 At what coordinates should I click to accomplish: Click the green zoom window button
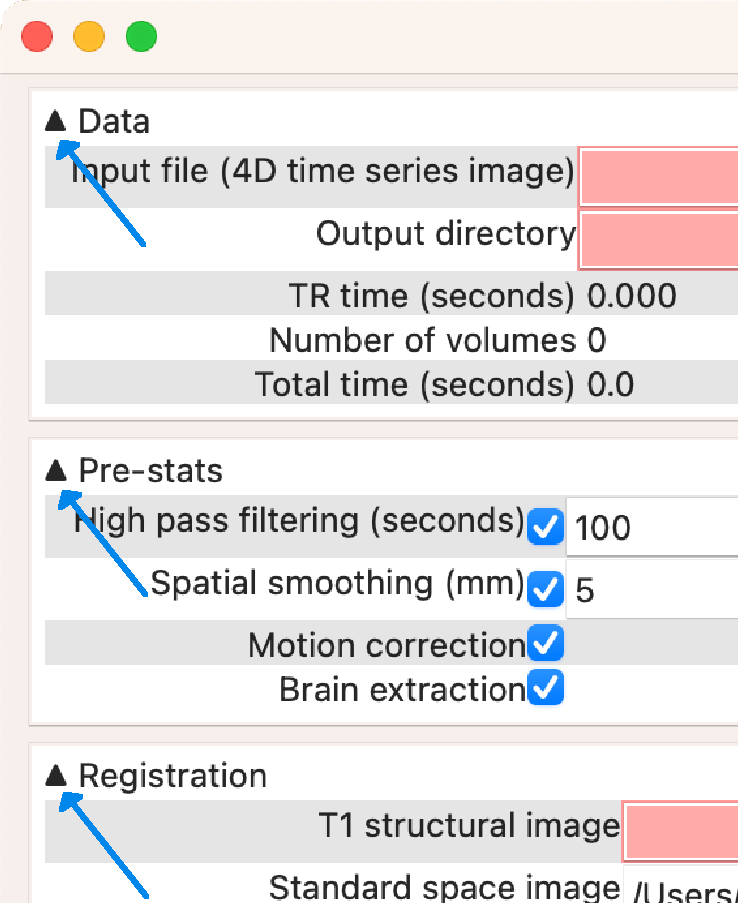[141, 38]
